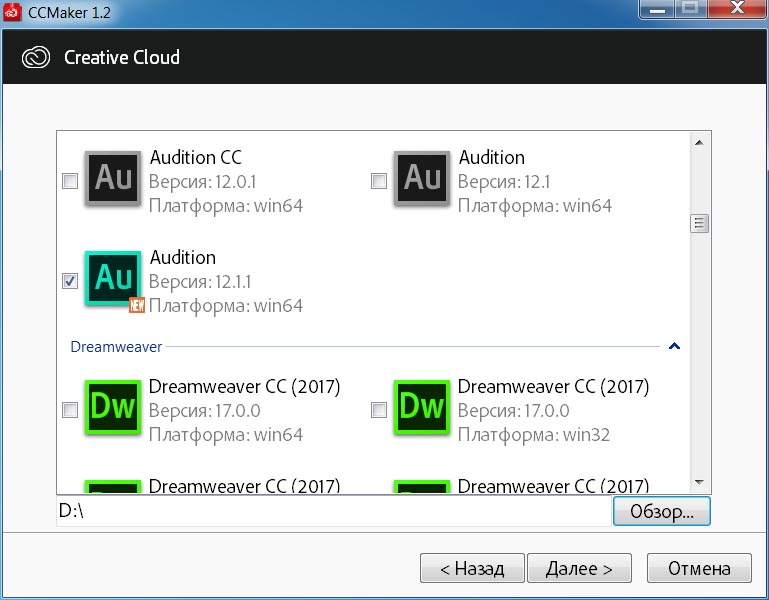Image resolution: width=769 pixels, height=600 pixels.
Task: Click the Версия: 12.1.1 text
Action: 200,282
